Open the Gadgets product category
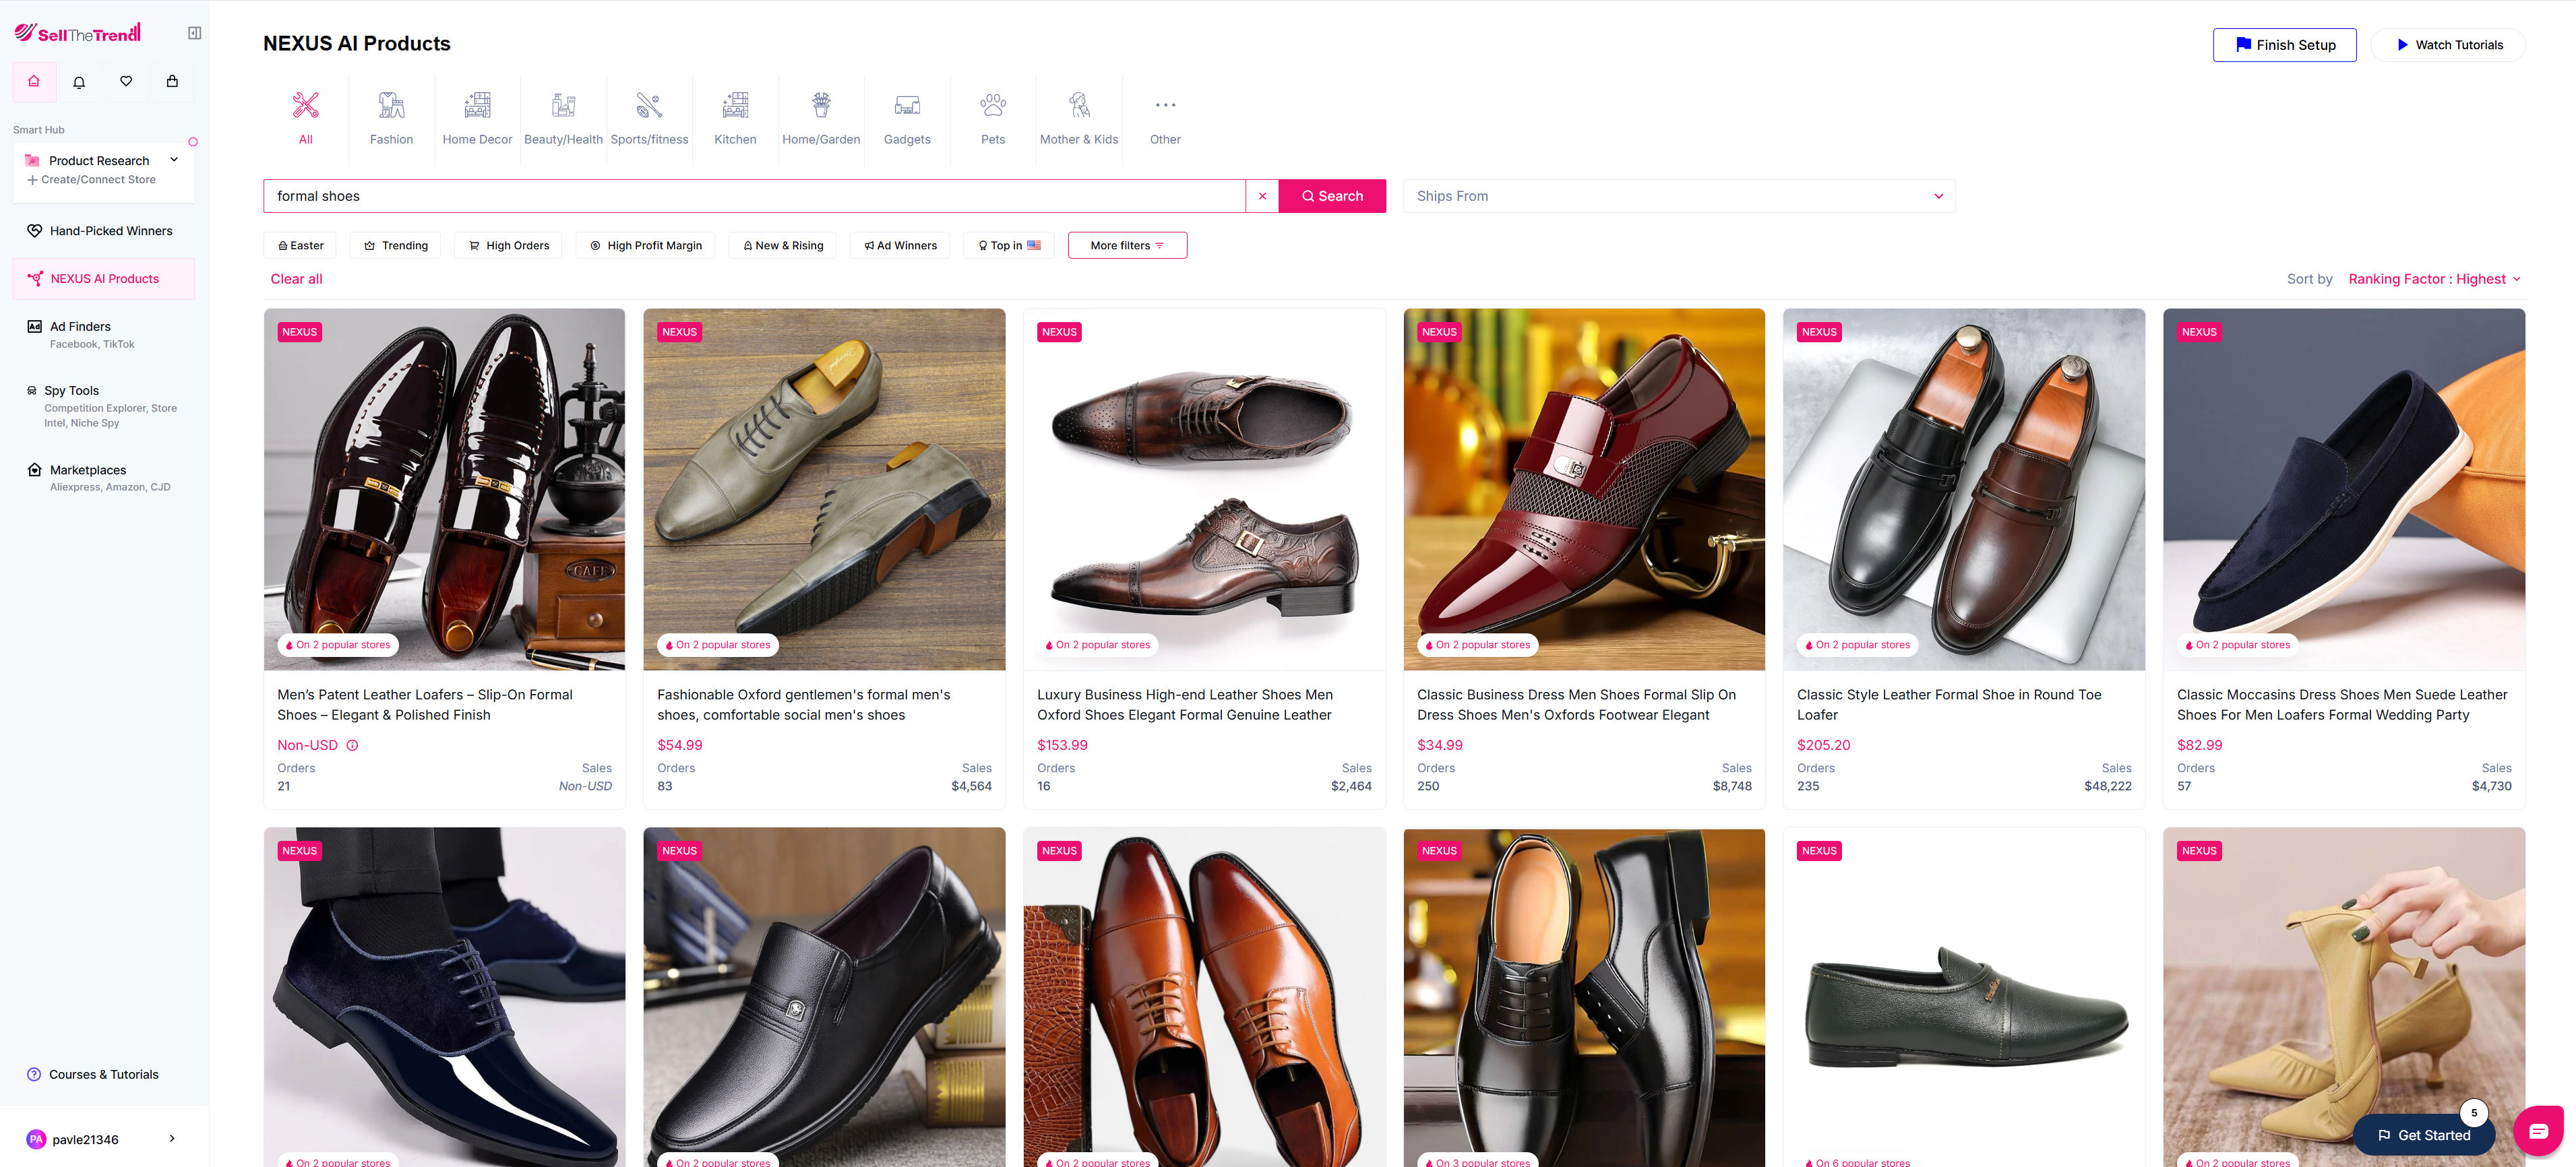This screenshot has height=1167, width=2576. tap(906, 117)
